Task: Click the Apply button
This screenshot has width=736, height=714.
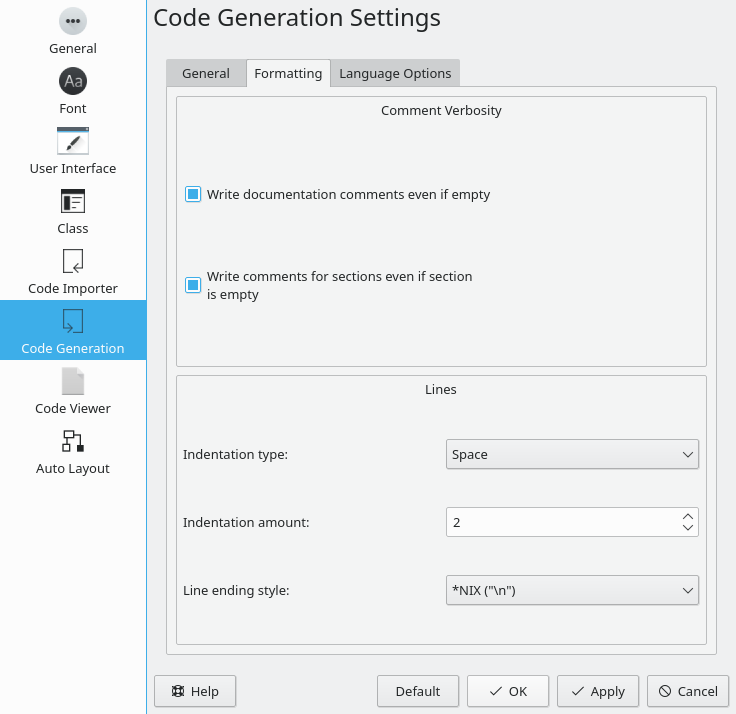Action: (x=598, y=691)
